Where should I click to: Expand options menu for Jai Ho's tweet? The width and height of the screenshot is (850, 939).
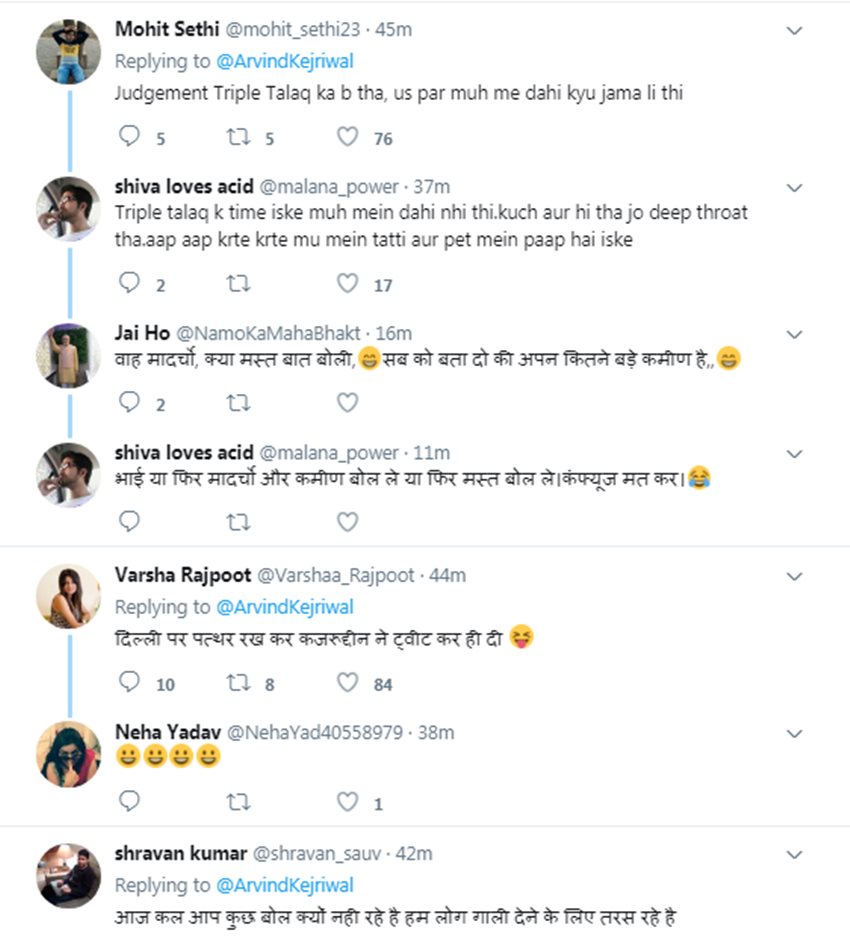pyautogui.click(x=795, y=334)
